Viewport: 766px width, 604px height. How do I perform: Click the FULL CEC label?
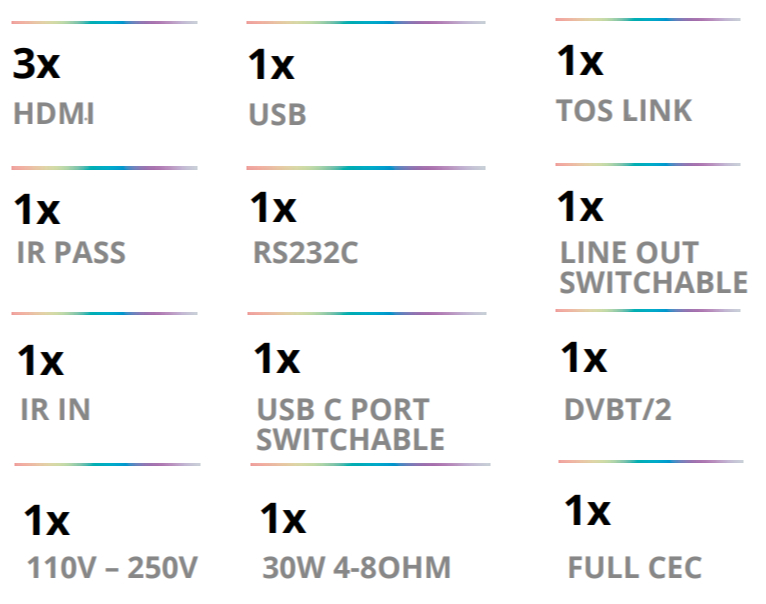click(635, 567)
